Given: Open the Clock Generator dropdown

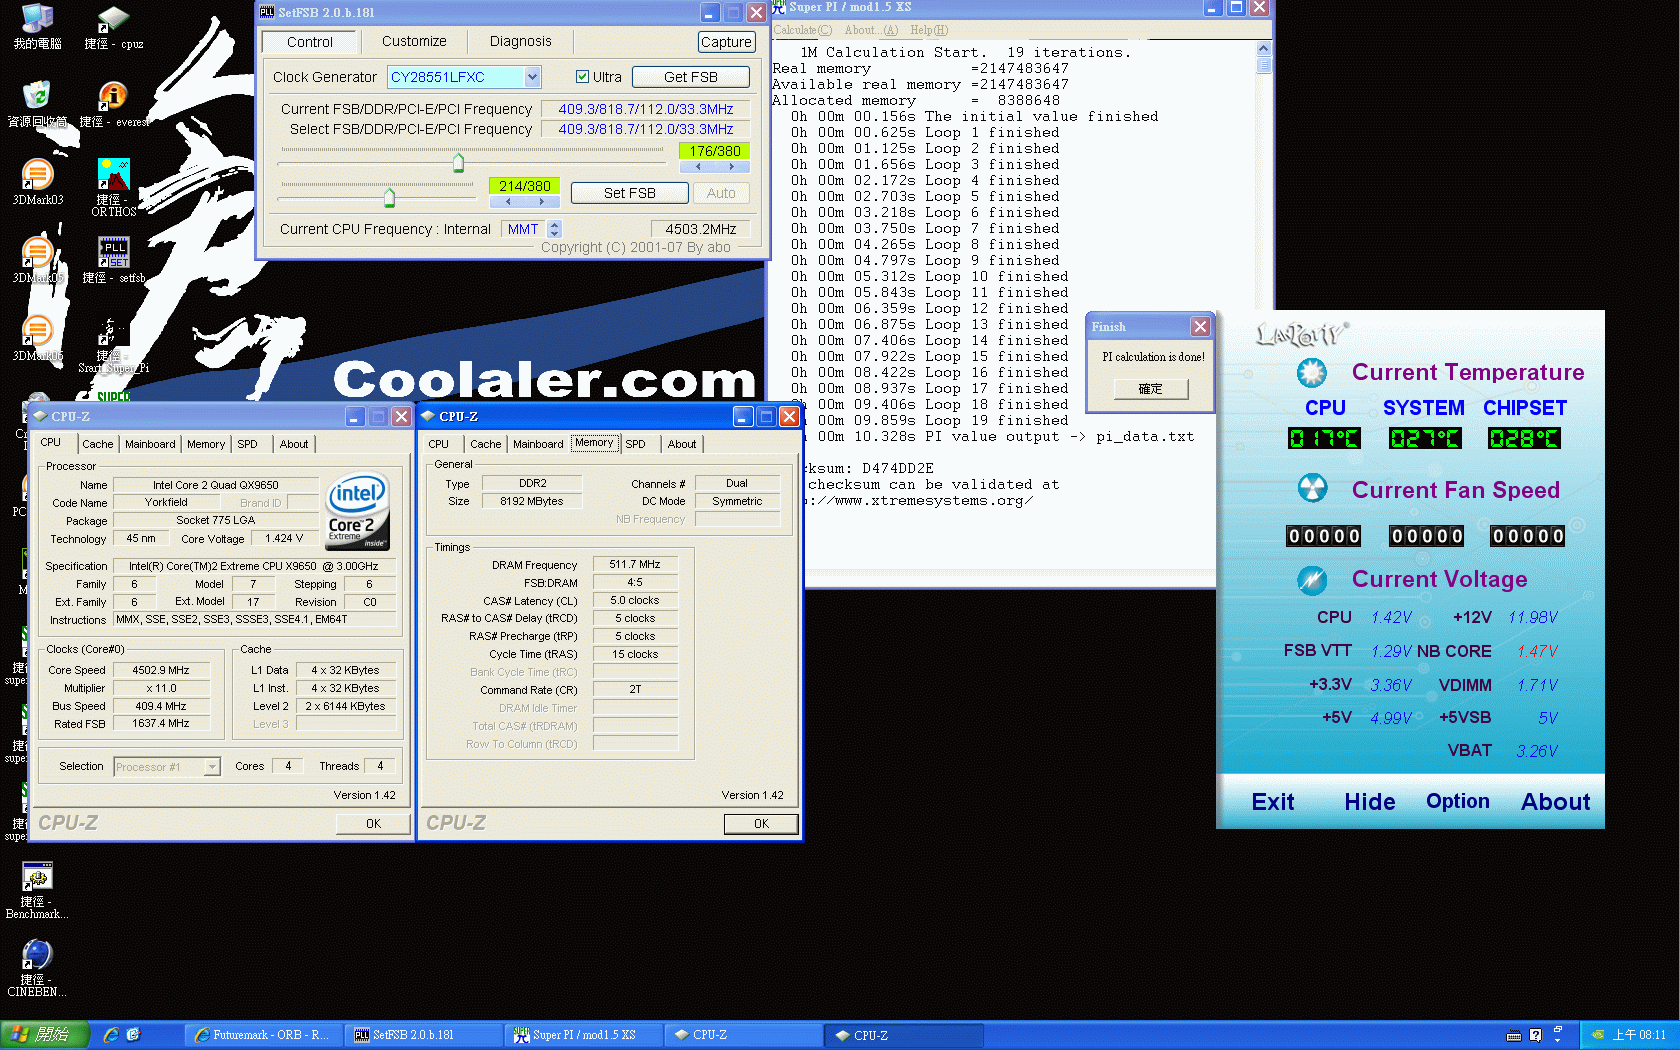Looking at the screenshot, I should click(532, 77).
